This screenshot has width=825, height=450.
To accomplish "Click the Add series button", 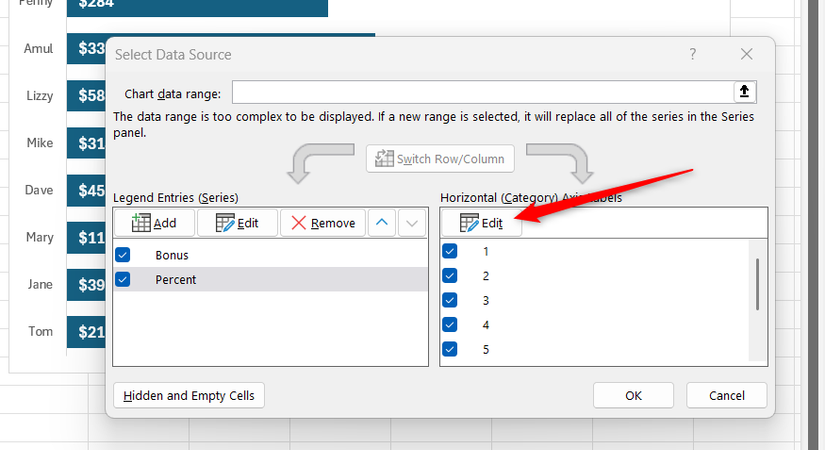I will 154,223.
